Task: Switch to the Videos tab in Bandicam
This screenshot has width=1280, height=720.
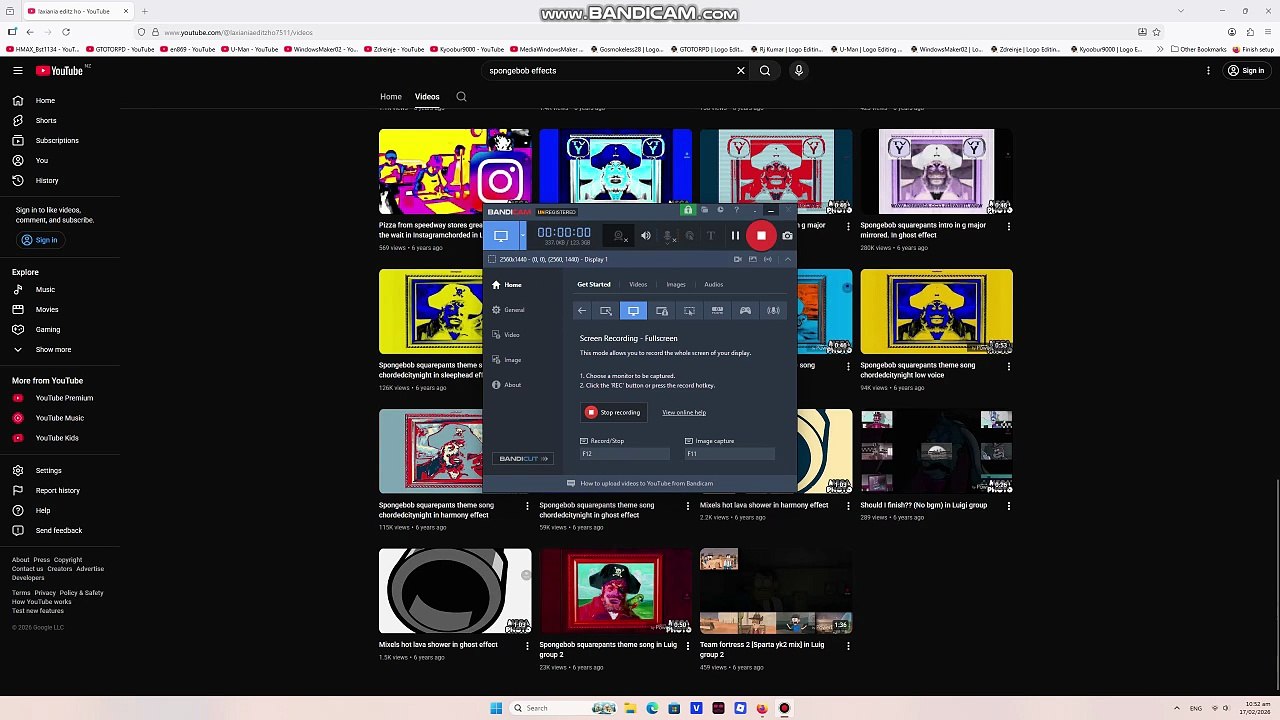Action: 638,285
